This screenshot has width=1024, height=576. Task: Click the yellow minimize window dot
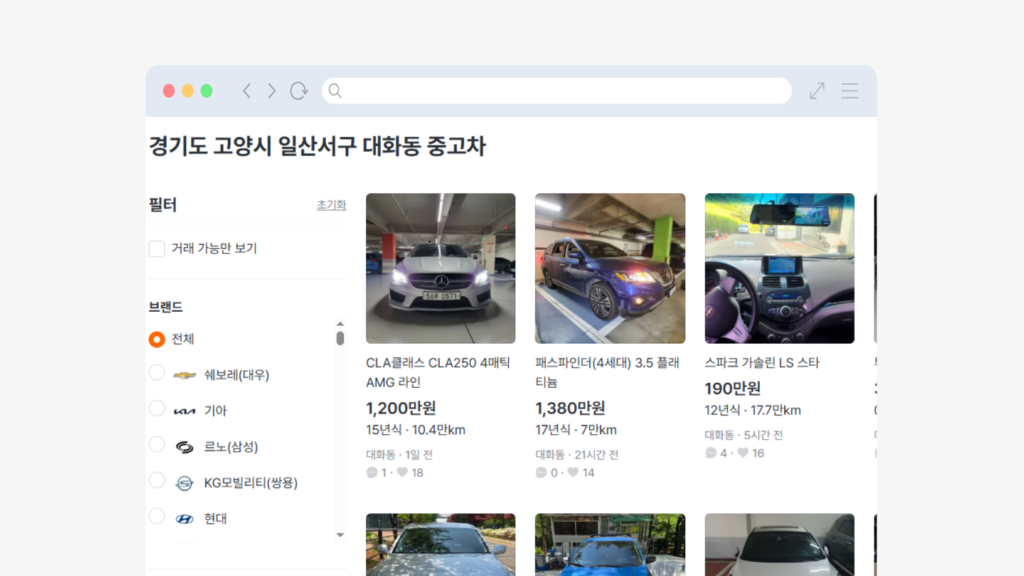click(187, 91)
